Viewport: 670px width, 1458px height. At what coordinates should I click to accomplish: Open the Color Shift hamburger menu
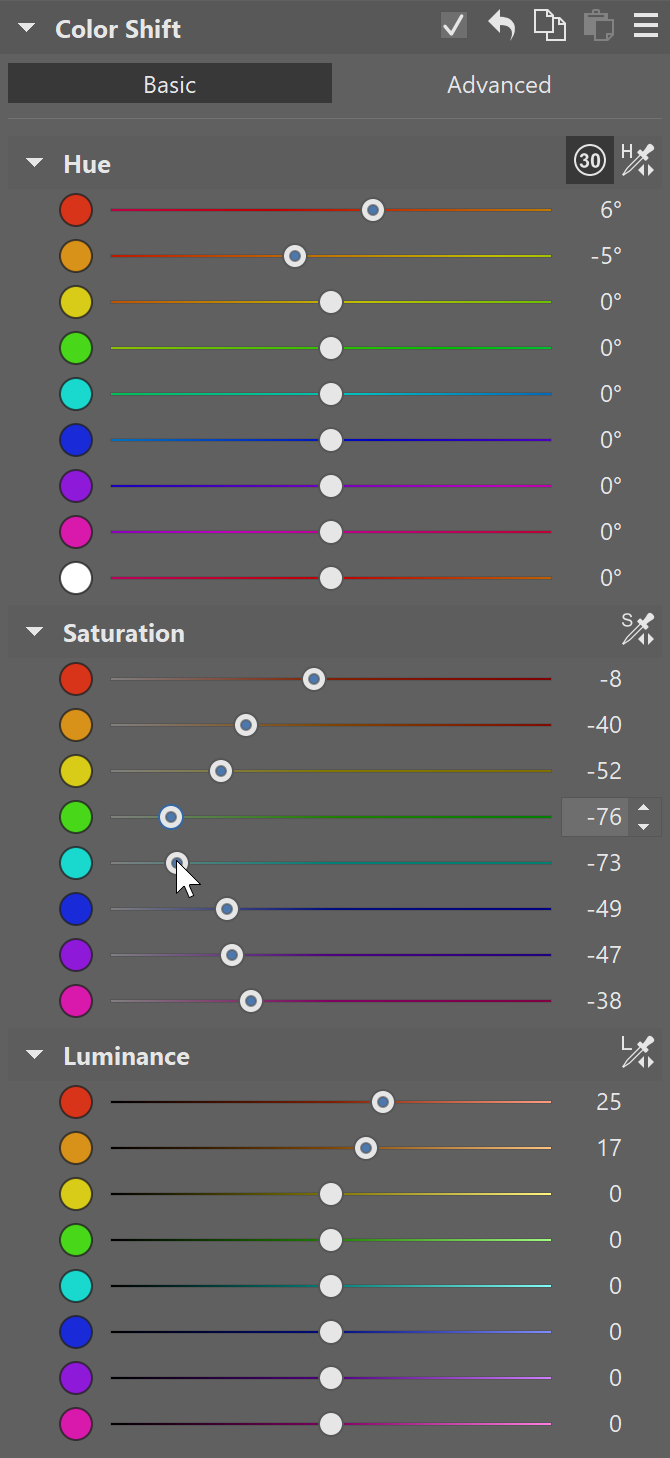[646, 25]
